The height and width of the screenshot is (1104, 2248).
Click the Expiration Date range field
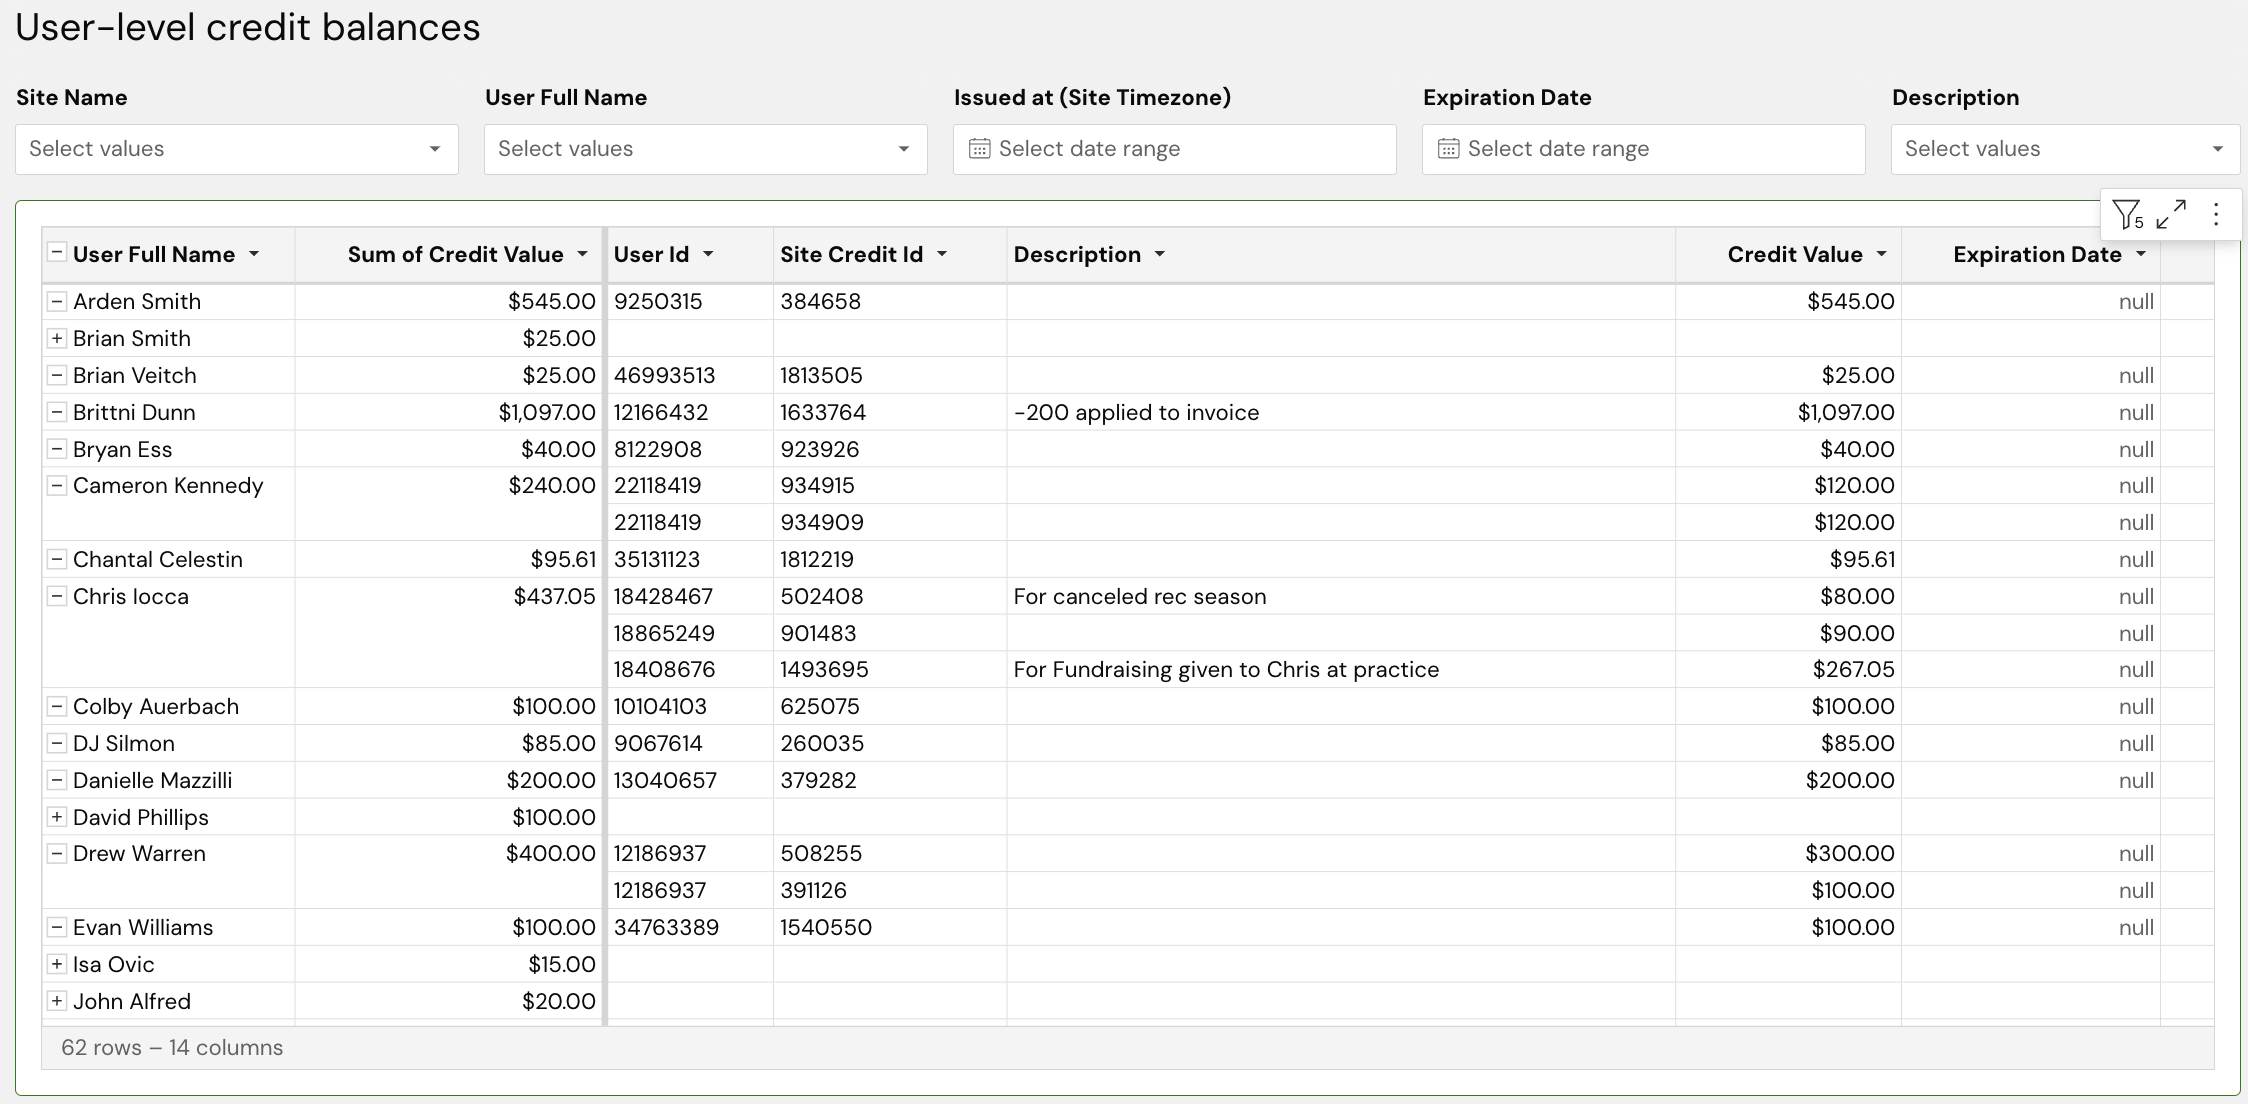coord(1644,149)
